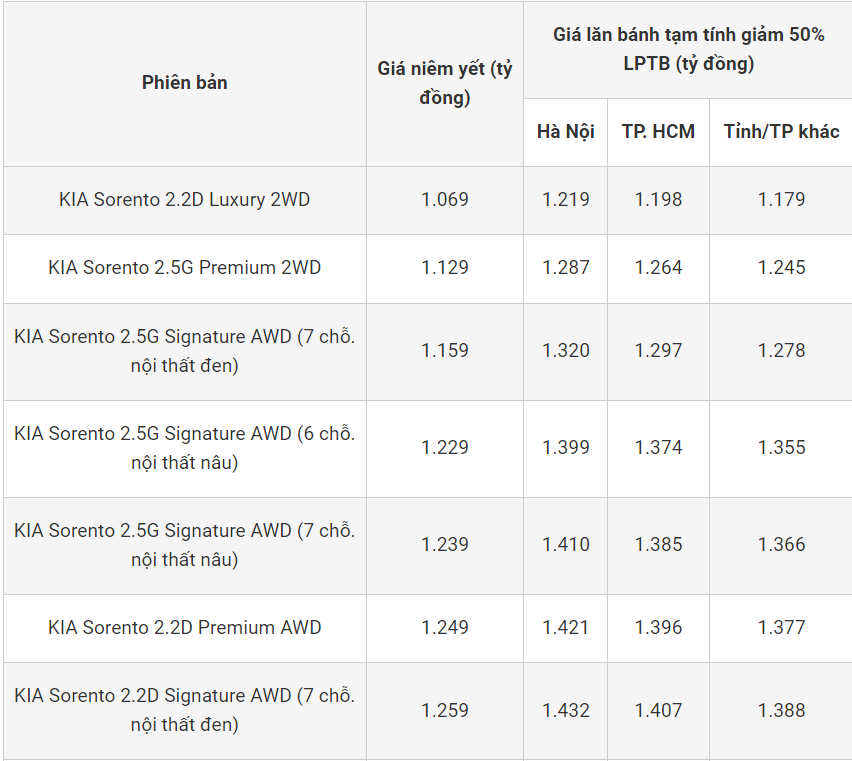The width and height of the screenshot is (852, 761).
Task: Click the 1.407 TP. HCM price cell
Action: tap(658, 710)
